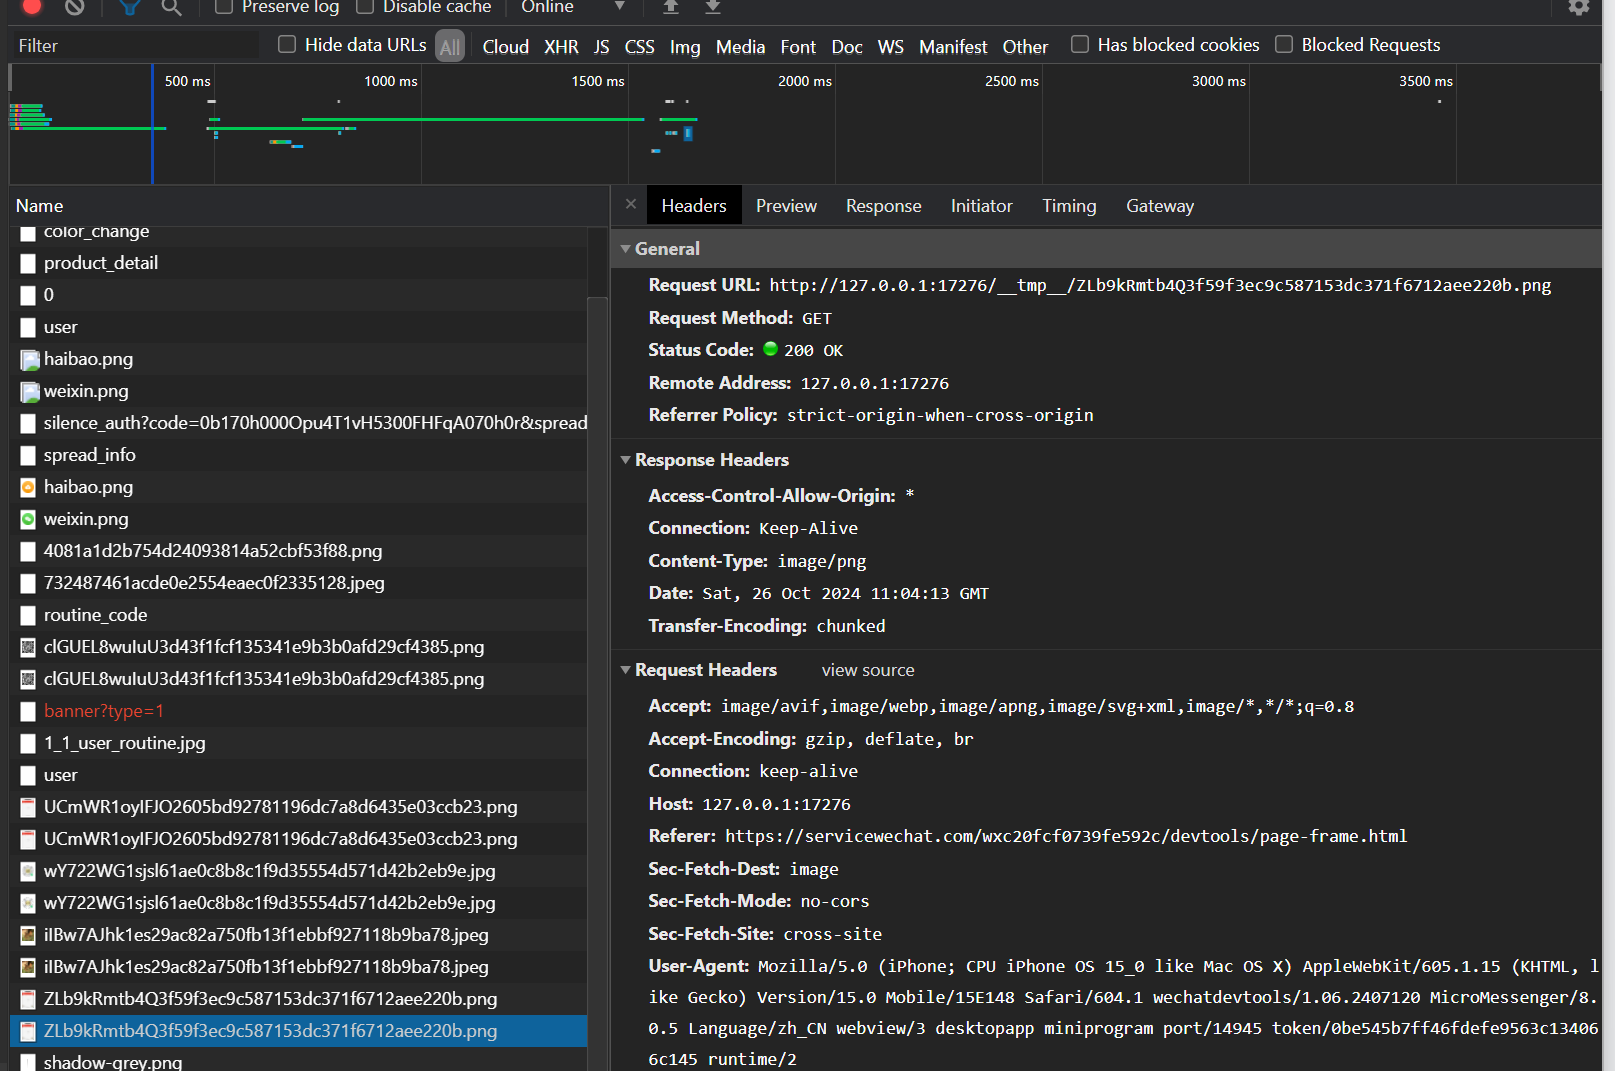Image resolution: width=1615 pixels, height=1071 pixels.
Task: Tick the Disable cache checkbox
Action: [365, 6]
